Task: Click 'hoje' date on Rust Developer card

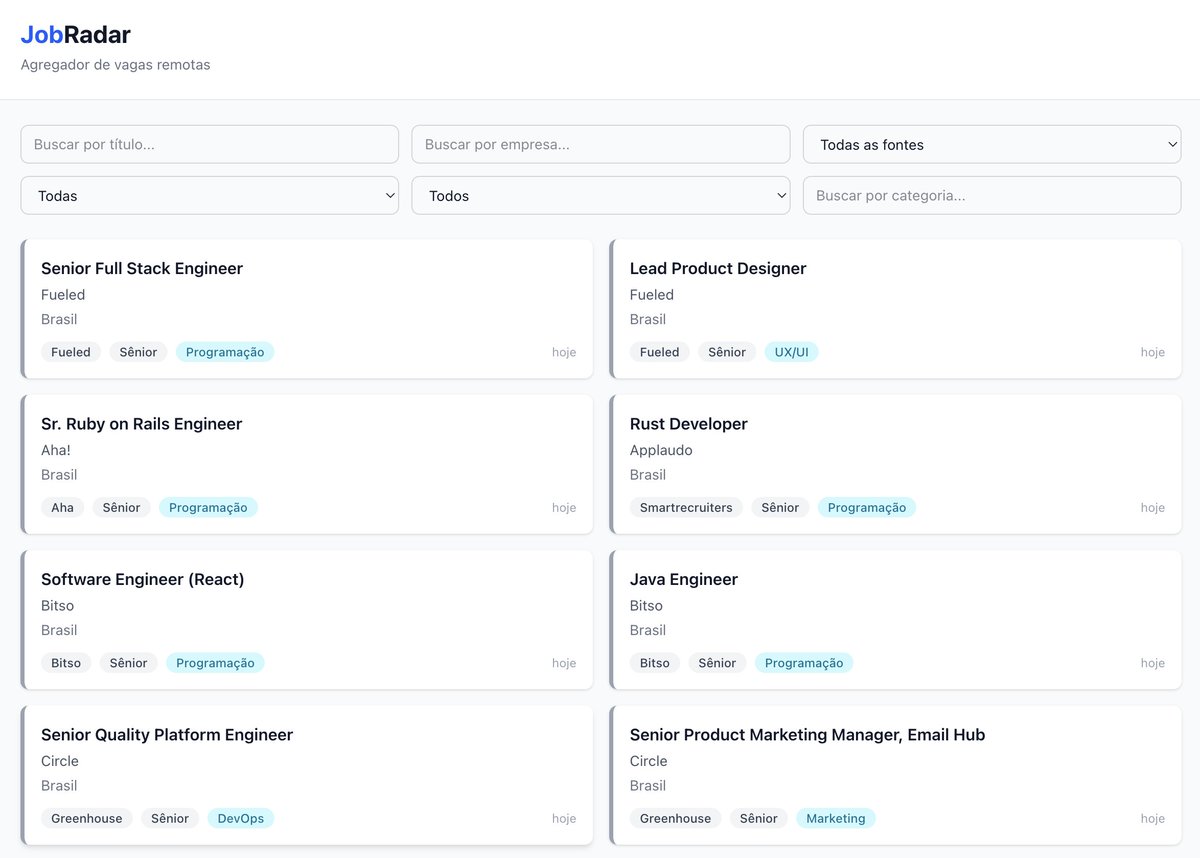Action: point(1153,508)
